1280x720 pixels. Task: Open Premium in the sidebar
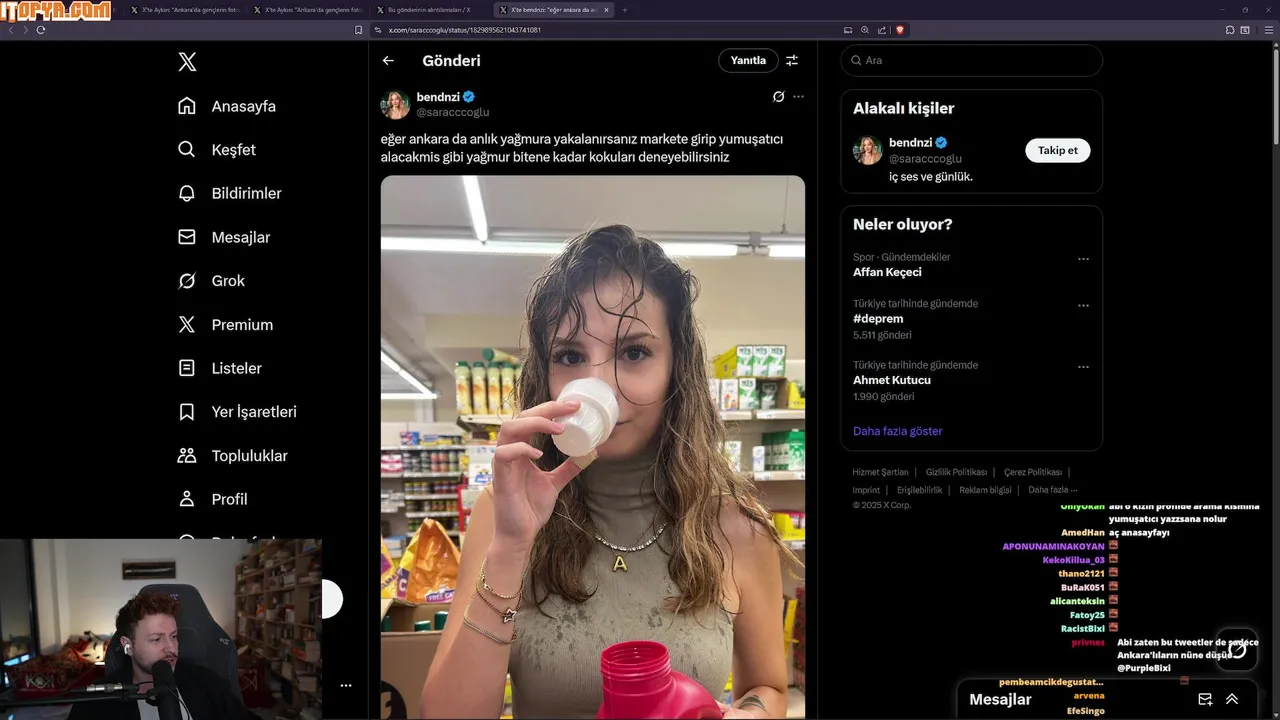point(225,325)
